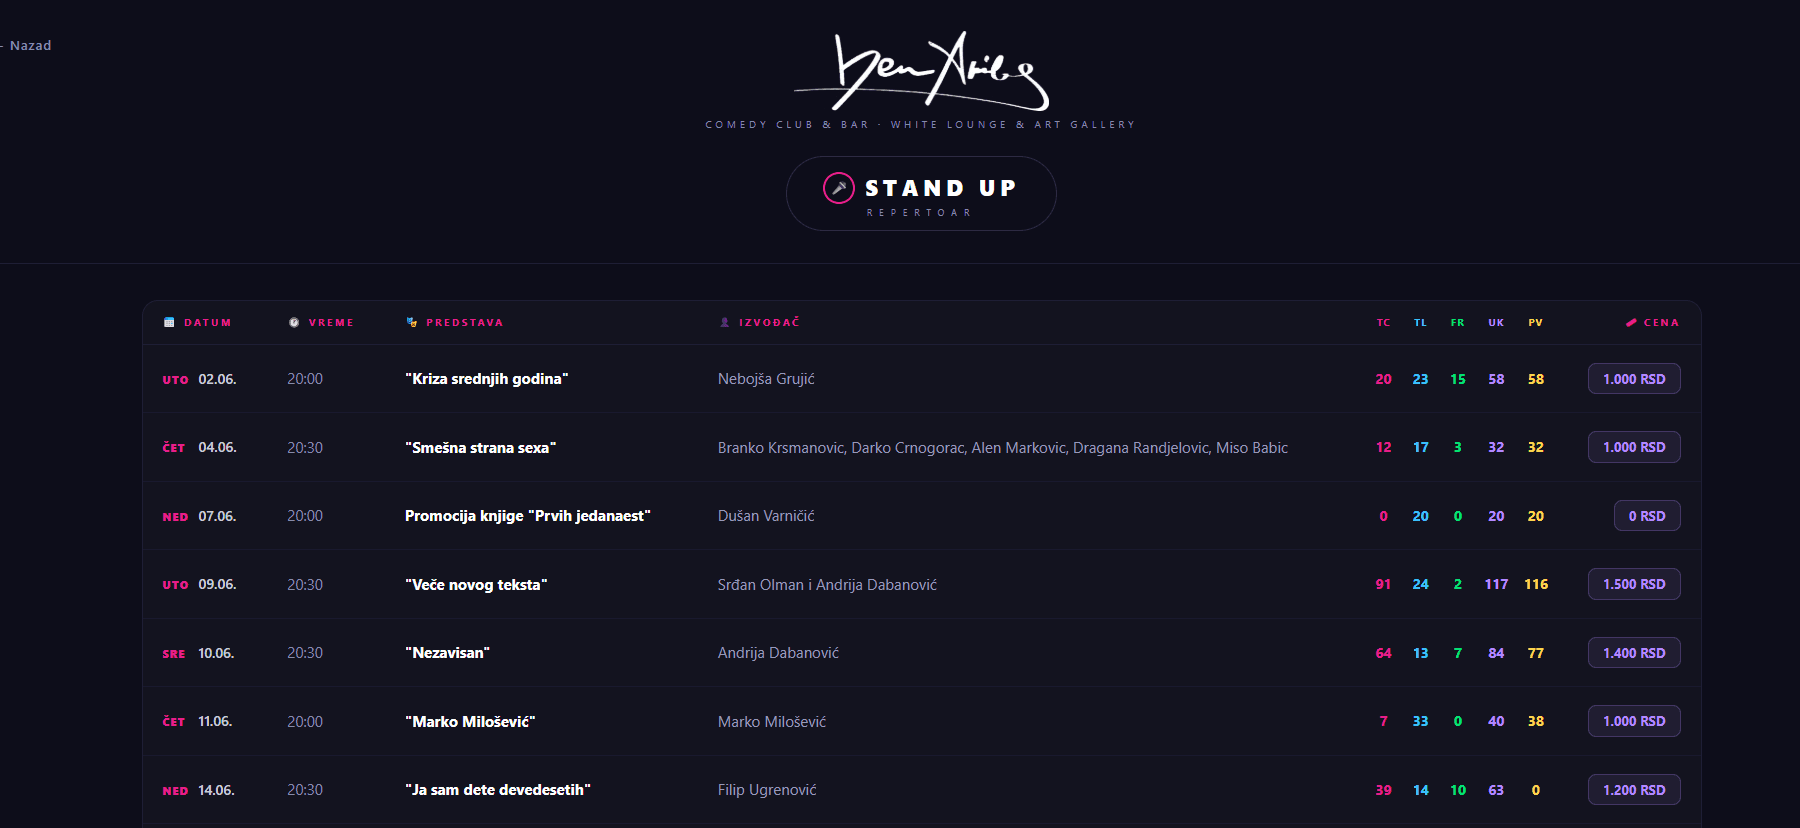Click the calendar icon next to DATUM

point(169,322)
